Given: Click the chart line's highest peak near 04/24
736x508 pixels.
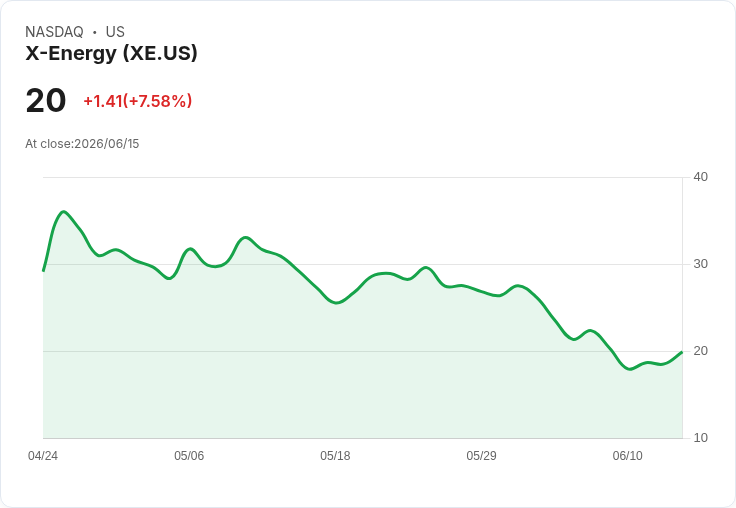Looking at the screenshot, I should (63, 212).
